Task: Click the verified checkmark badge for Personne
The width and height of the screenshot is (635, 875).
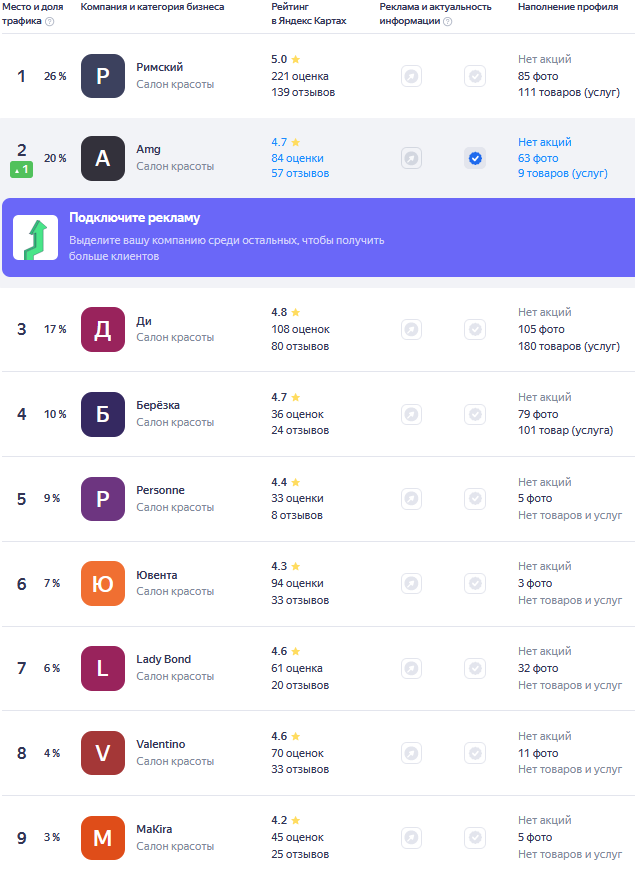Action: point(475,498)
